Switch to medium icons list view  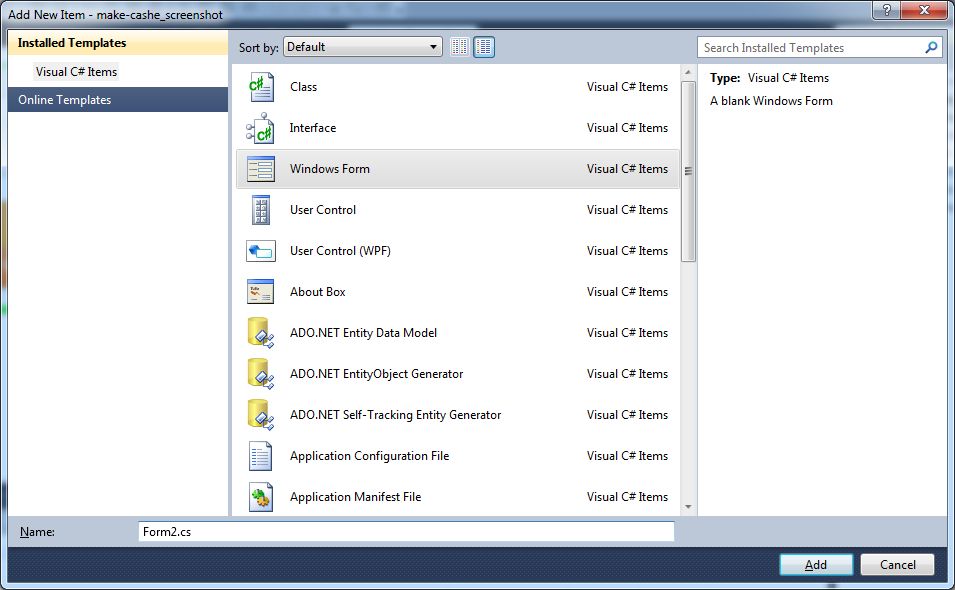tap(484, 47)
